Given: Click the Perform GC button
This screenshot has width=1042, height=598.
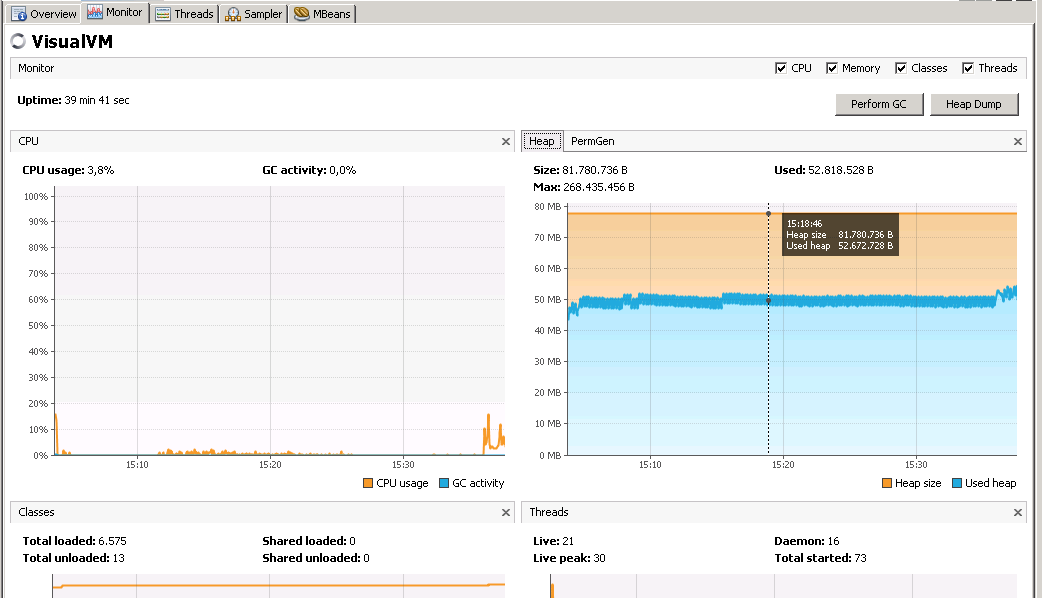Looking at the screenshot, I should [x=879, y=104].
